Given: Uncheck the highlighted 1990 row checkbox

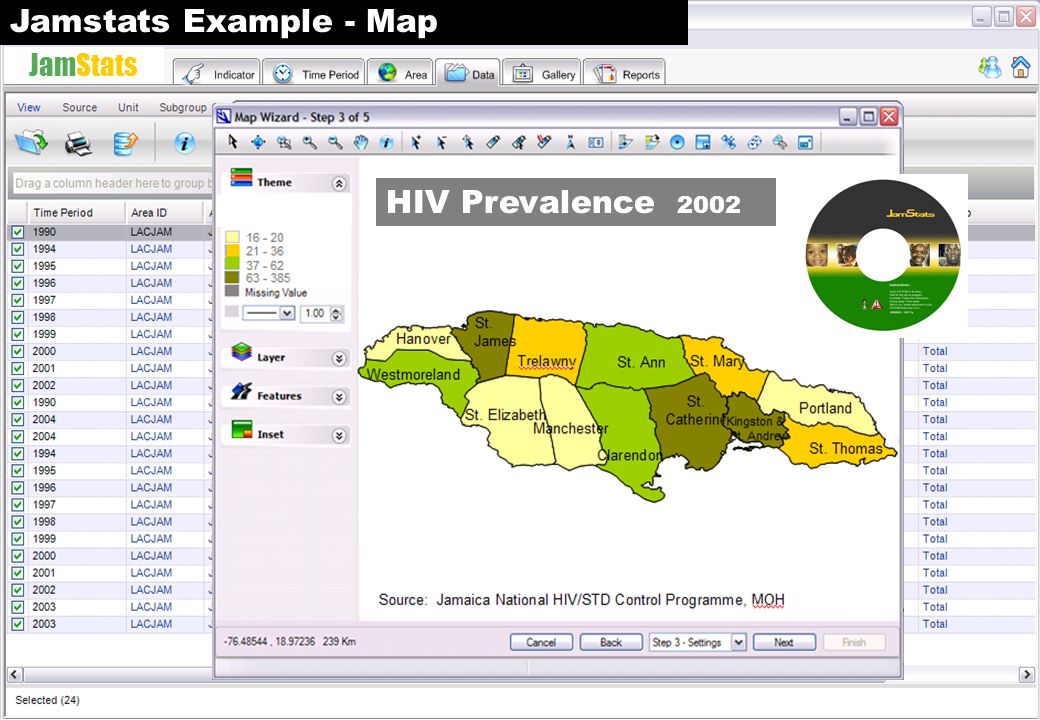Looking at the screenshot, I should [18, 232].
